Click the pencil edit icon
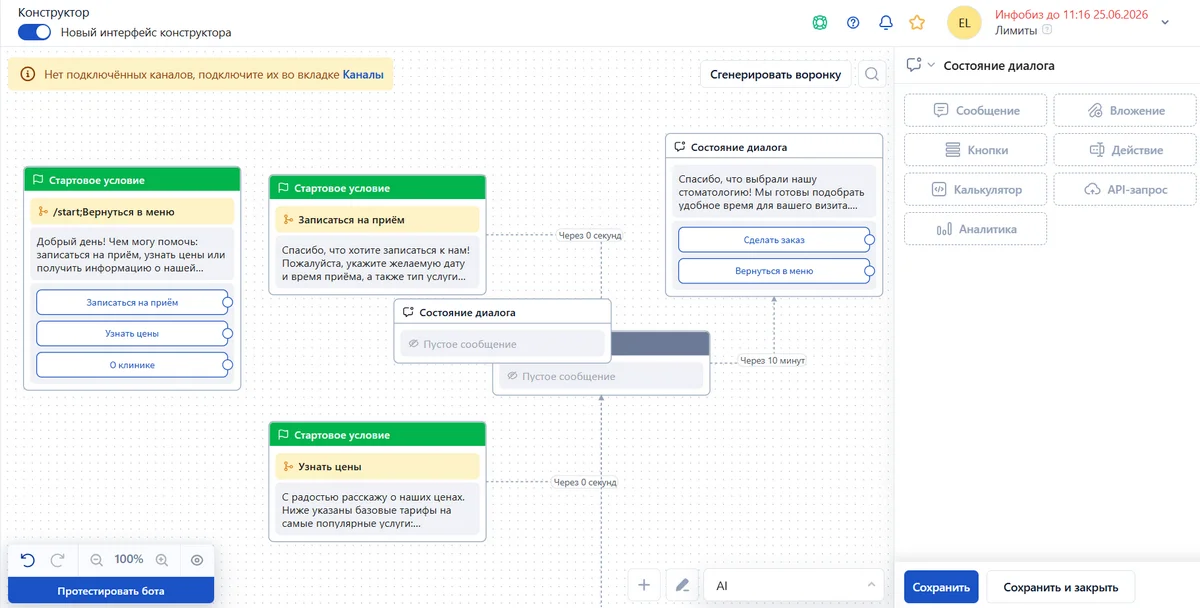This screenshot has width=1200, height=608. click(682, 585)
